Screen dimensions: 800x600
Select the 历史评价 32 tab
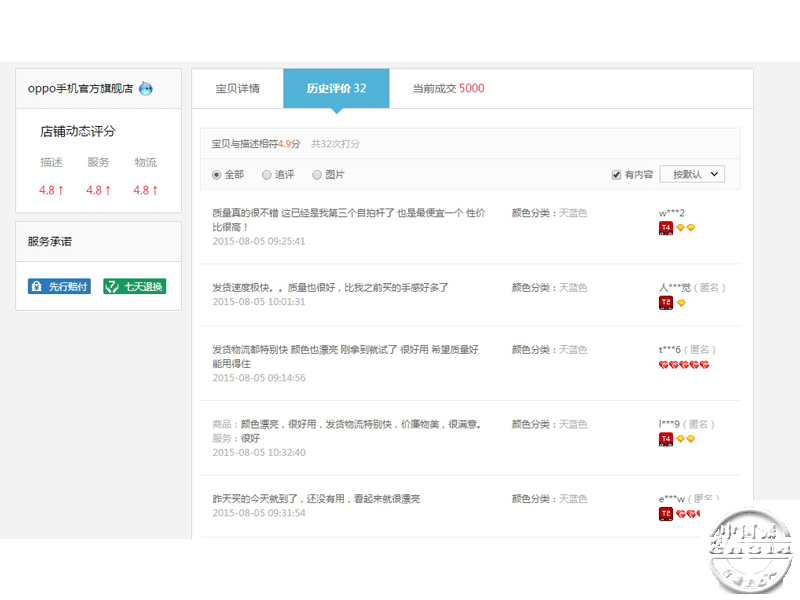coord(336,88)
